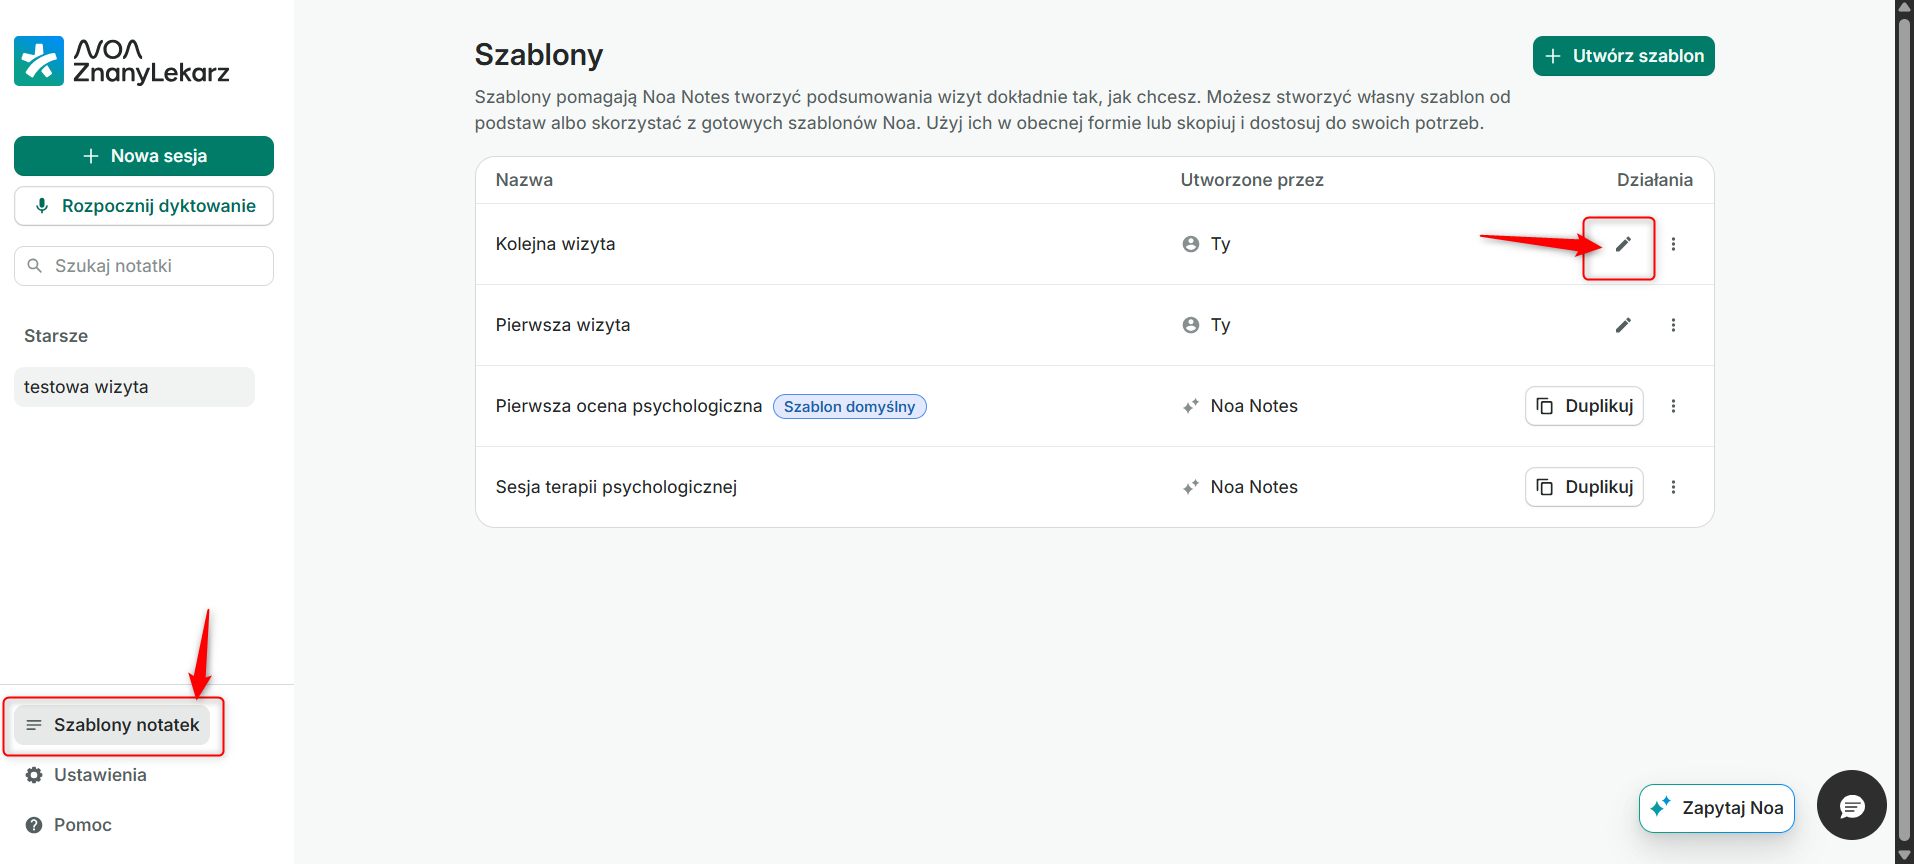This screenshot has height=864, width=1914.
Task: Click the Starsze section label
Action: tap(56, 336)
